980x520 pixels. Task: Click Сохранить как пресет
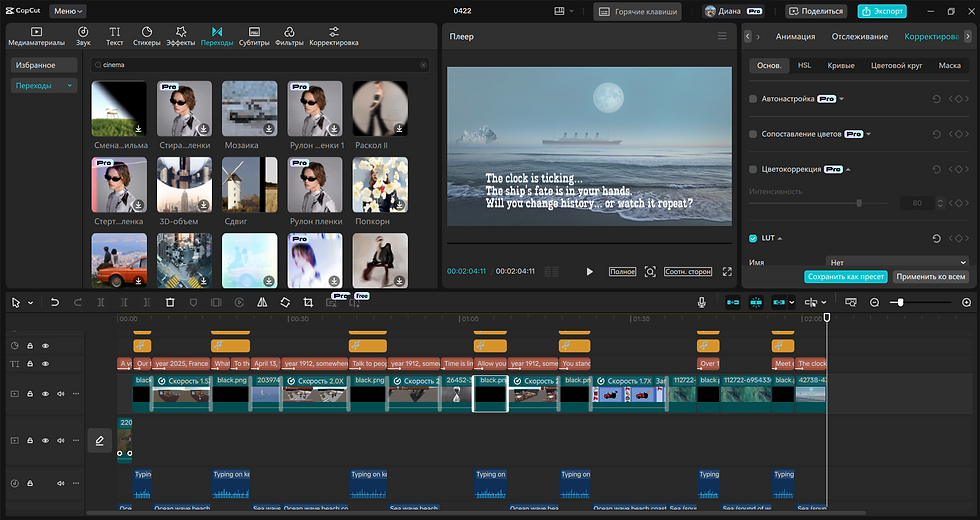846,276
